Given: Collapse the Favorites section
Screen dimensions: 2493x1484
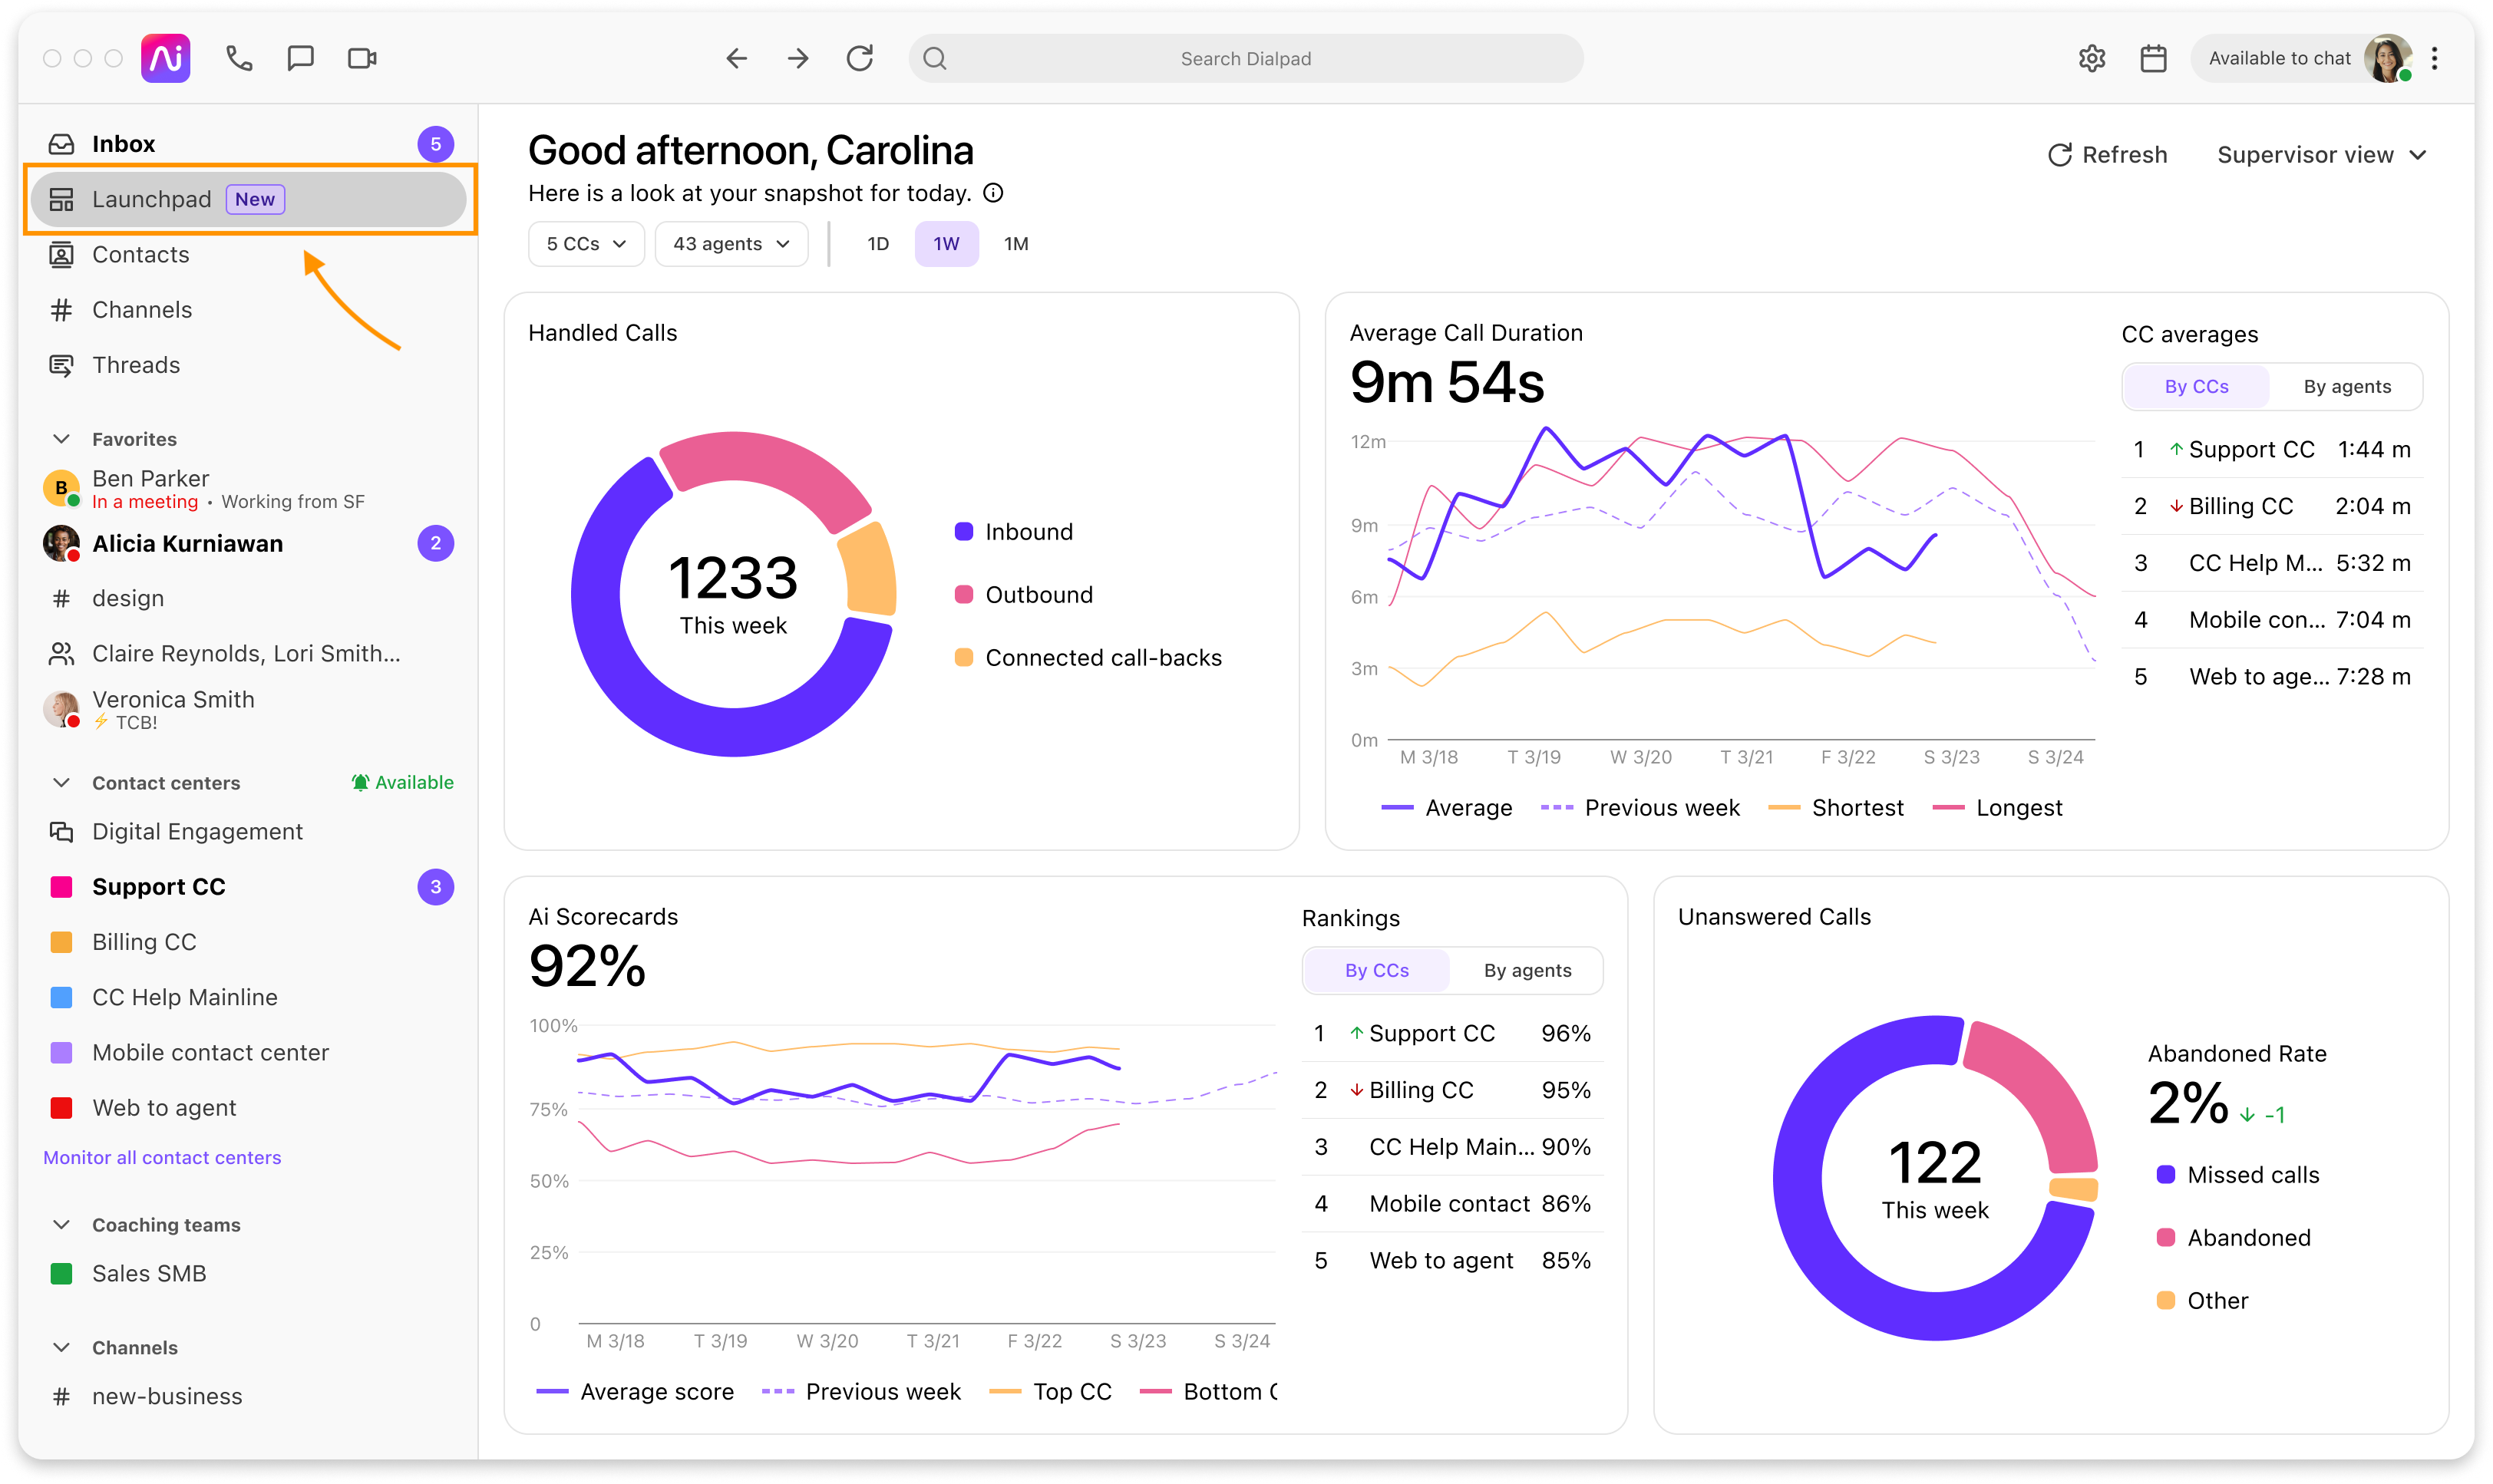Looking at the screenshot, I should [x=62, y=439].
